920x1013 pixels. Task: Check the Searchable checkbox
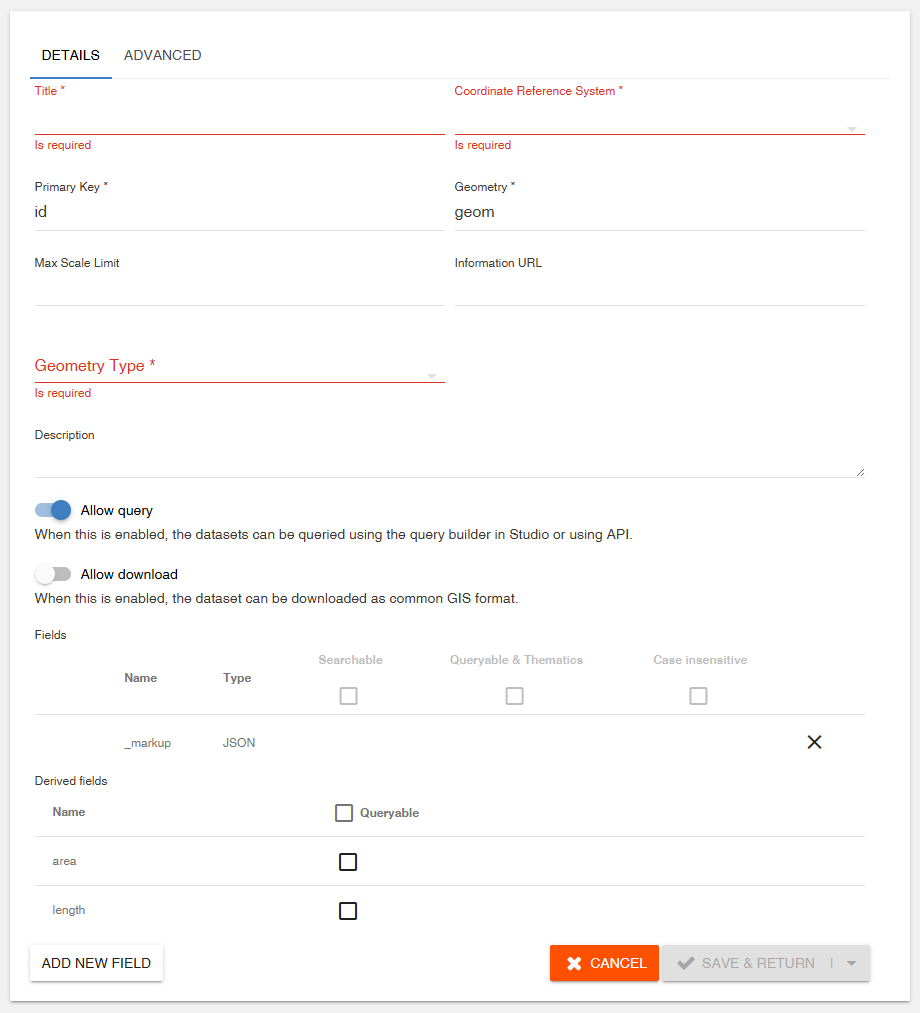point(348,695)
